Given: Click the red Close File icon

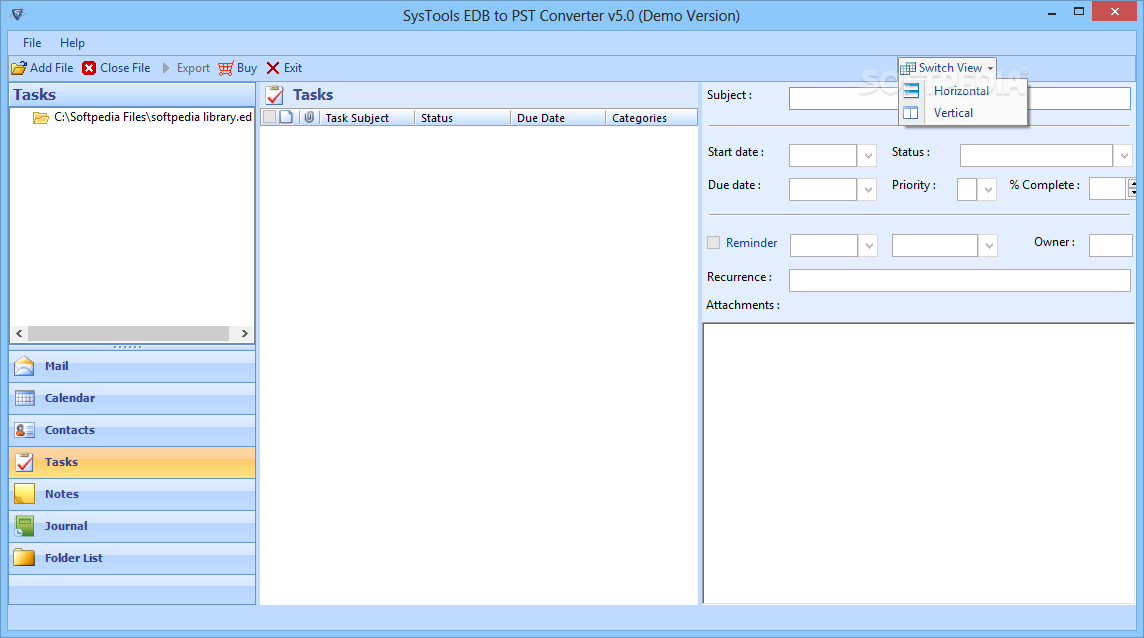Looking at the screenshot, I should (x=89, y=68).
